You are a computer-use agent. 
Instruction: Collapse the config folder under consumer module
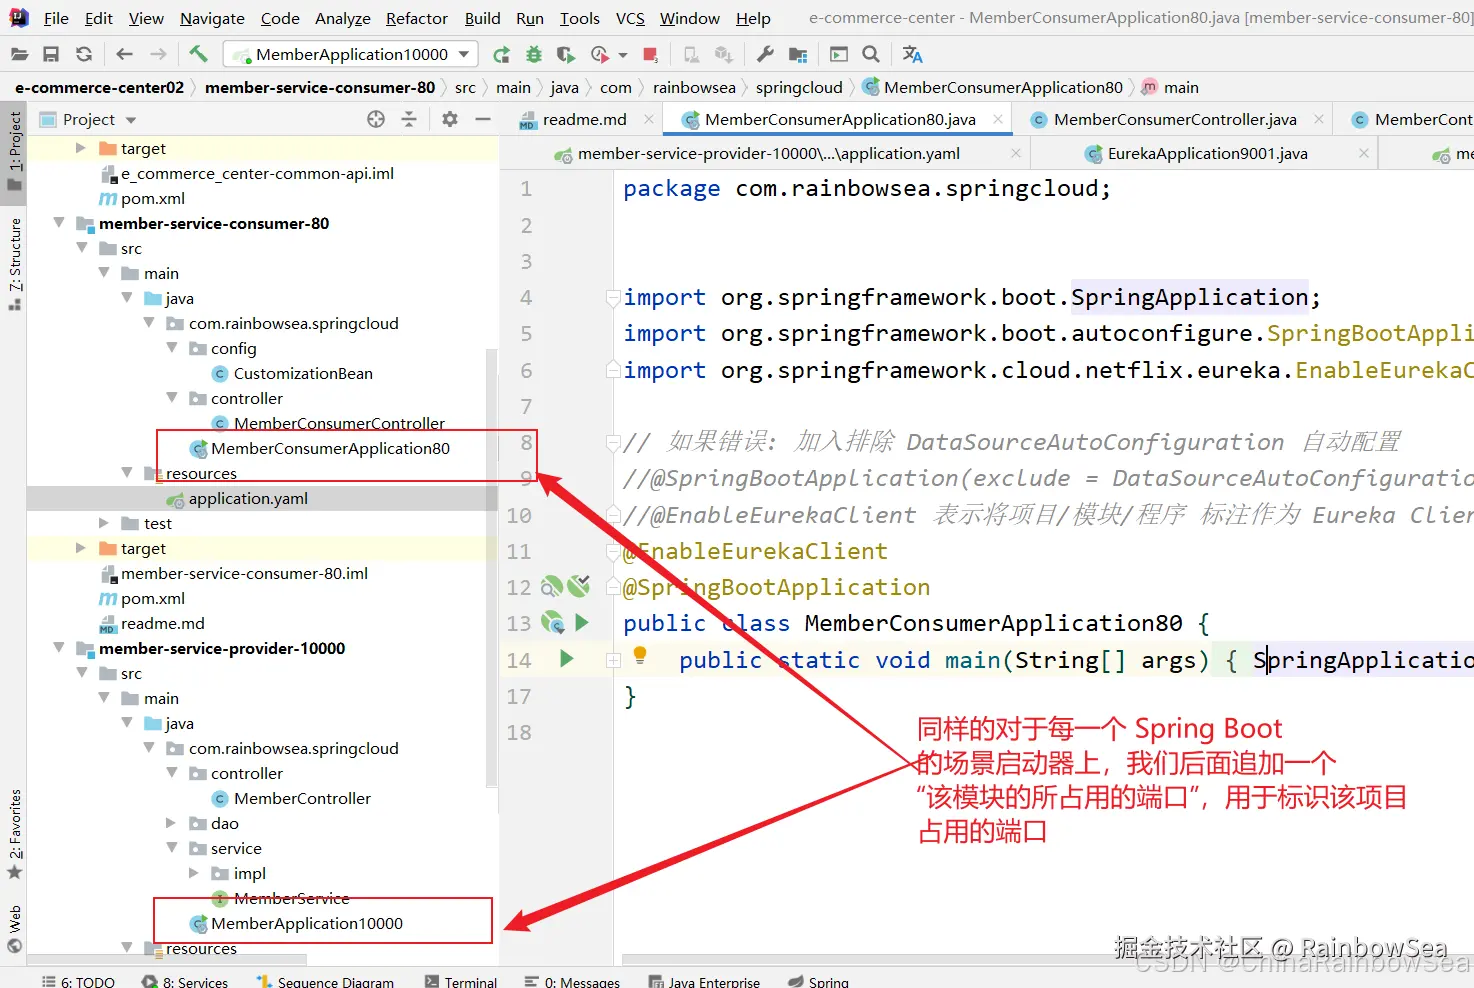click(172, 348)
